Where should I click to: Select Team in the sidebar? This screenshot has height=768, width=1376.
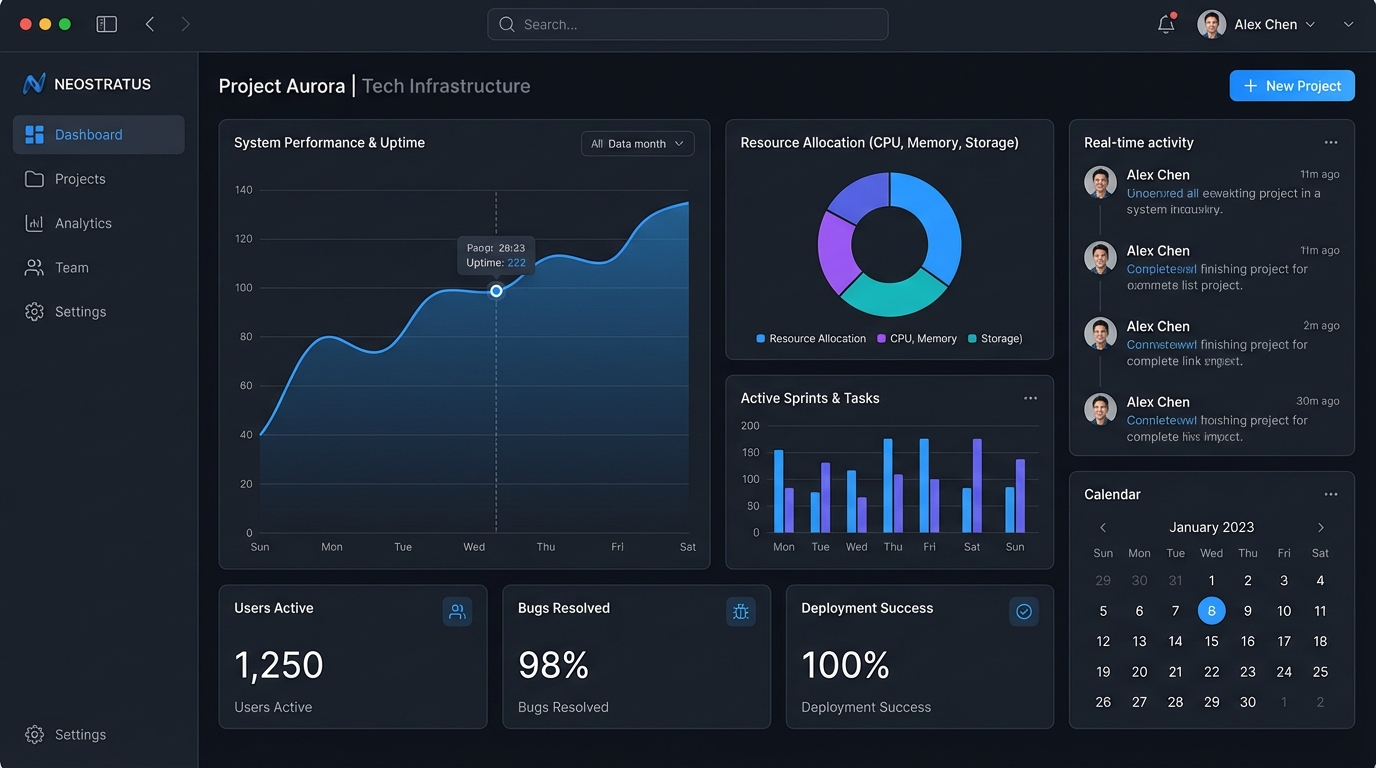coord(71,267)
